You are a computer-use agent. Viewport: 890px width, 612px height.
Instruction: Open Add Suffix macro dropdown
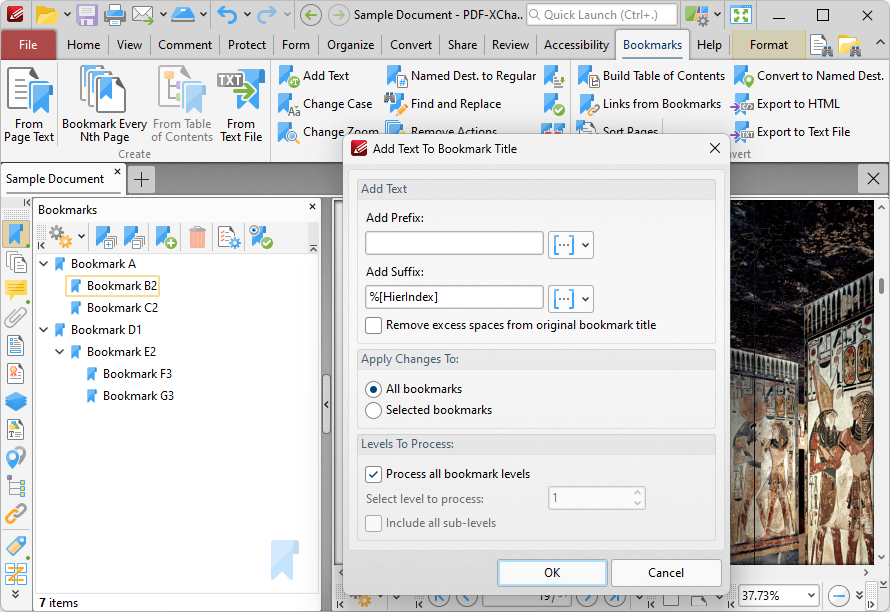[x=570, y=299]
